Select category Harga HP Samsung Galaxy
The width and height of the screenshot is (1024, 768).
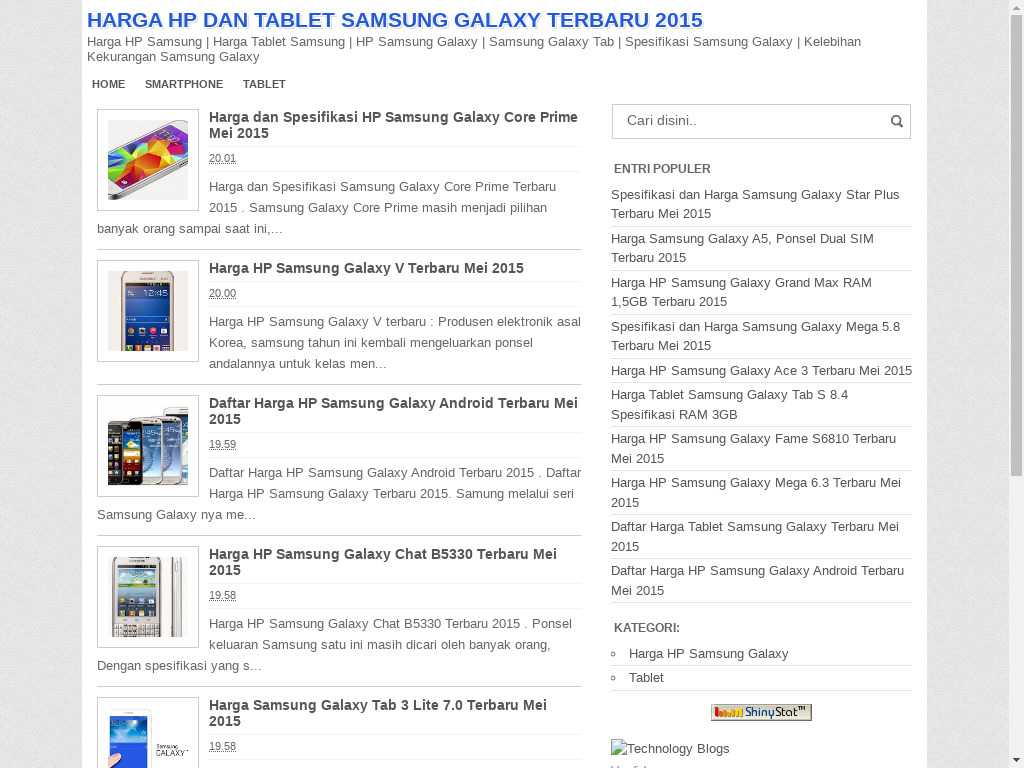pos(708,654)
